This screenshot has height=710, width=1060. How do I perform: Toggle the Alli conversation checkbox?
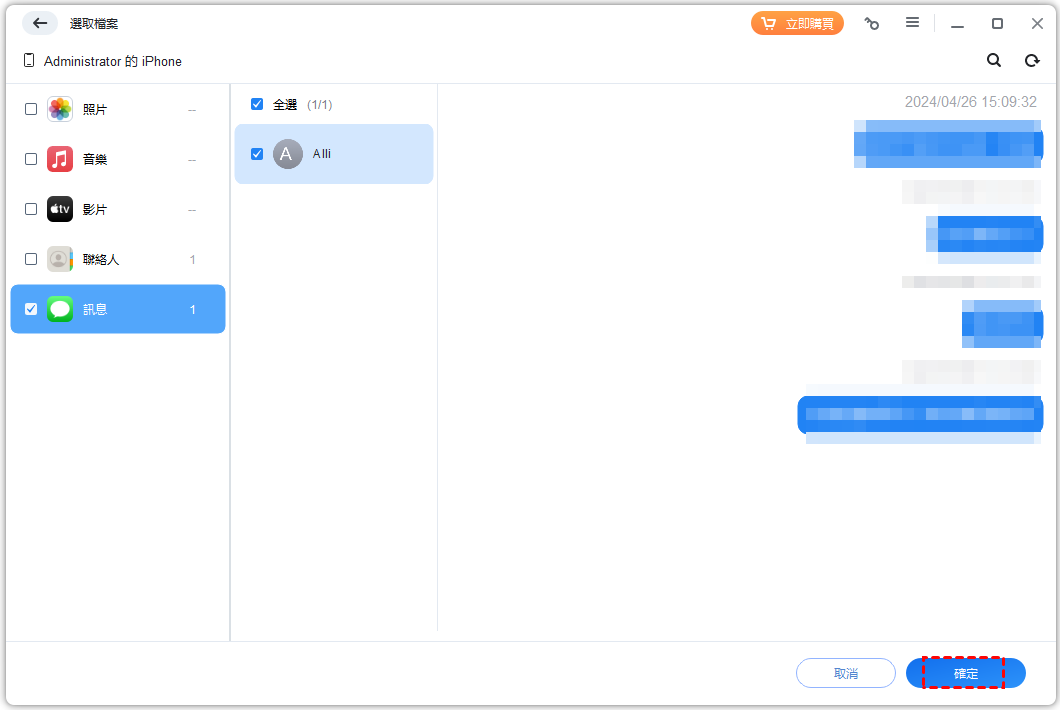pos(257,154)
